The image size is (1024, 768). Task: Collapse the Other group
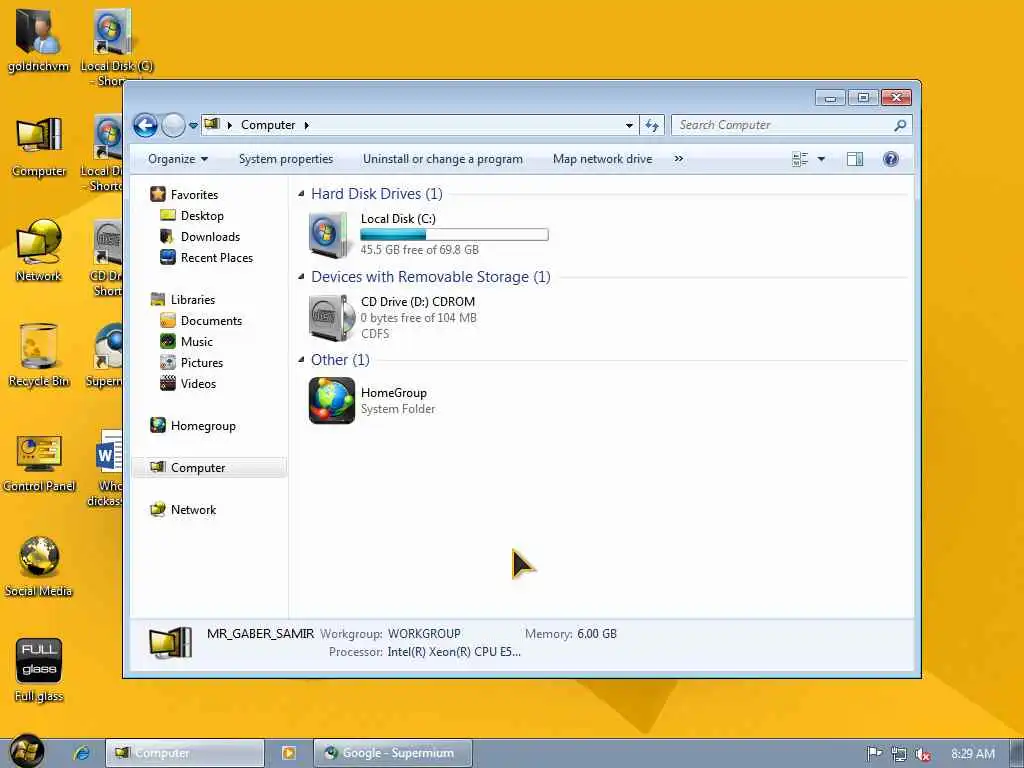(x=301, y=360)
